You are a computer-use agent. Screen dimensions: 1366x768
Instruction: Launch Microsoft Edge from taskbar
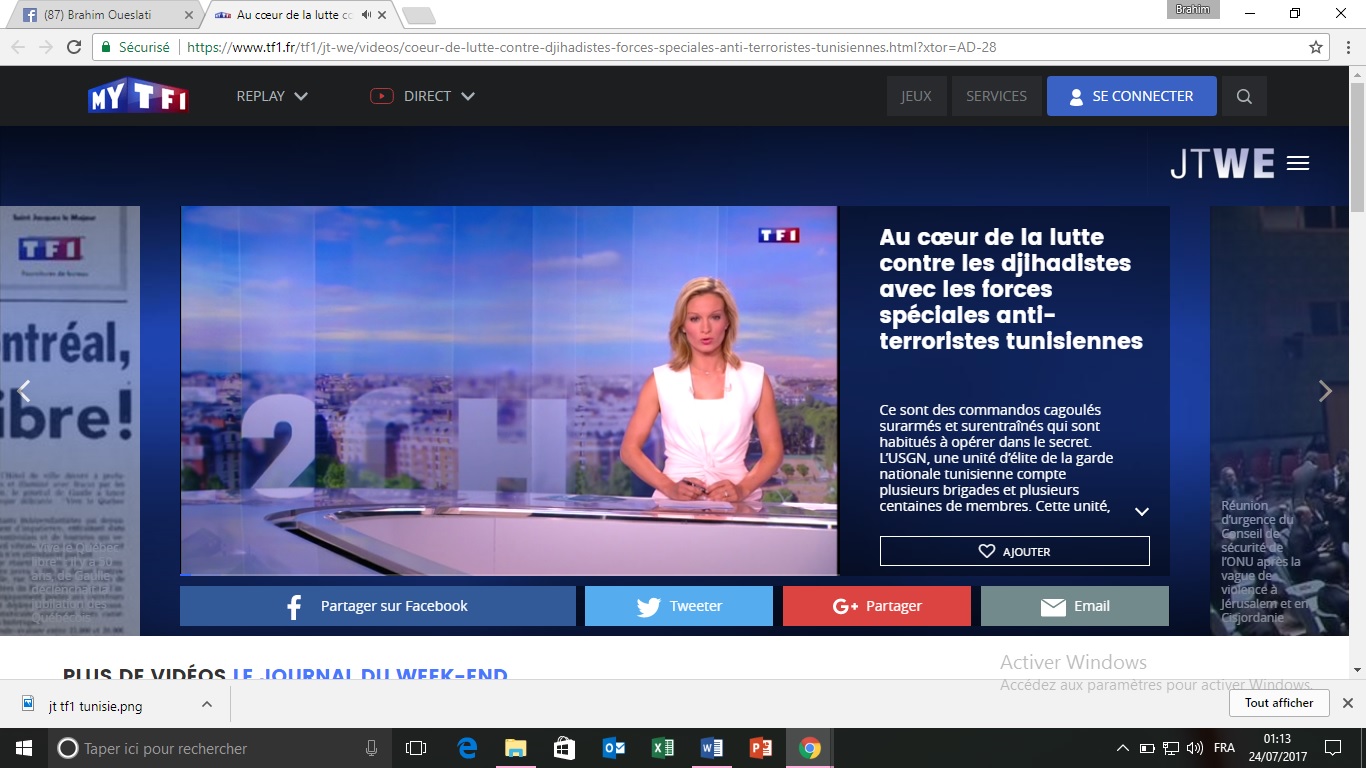click(x=467, y=748)
